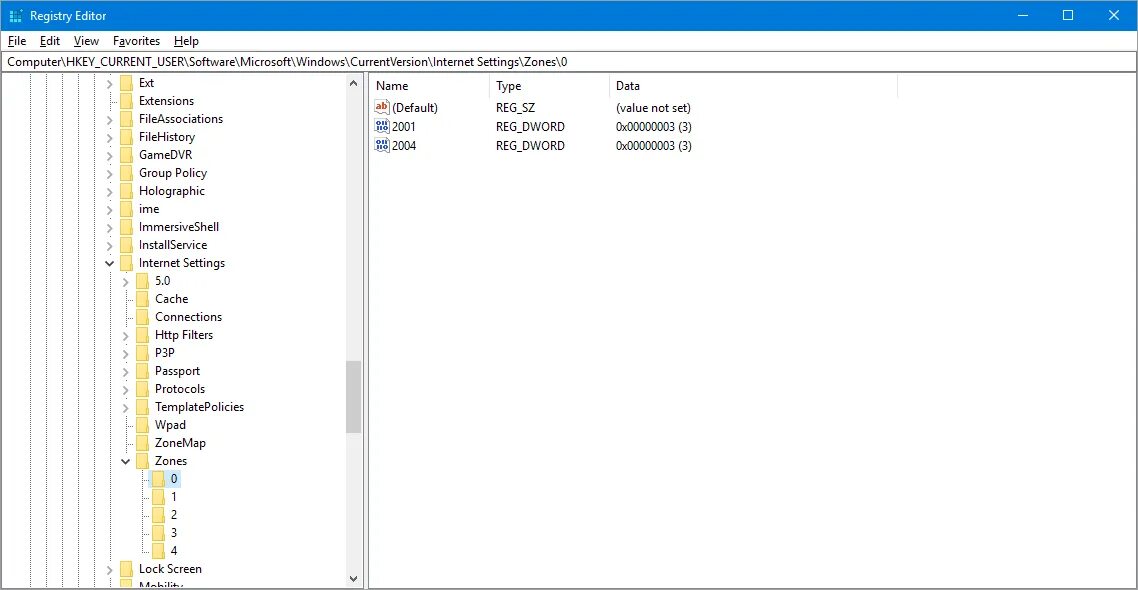Collapse the Zones tree node

[126, 462]
